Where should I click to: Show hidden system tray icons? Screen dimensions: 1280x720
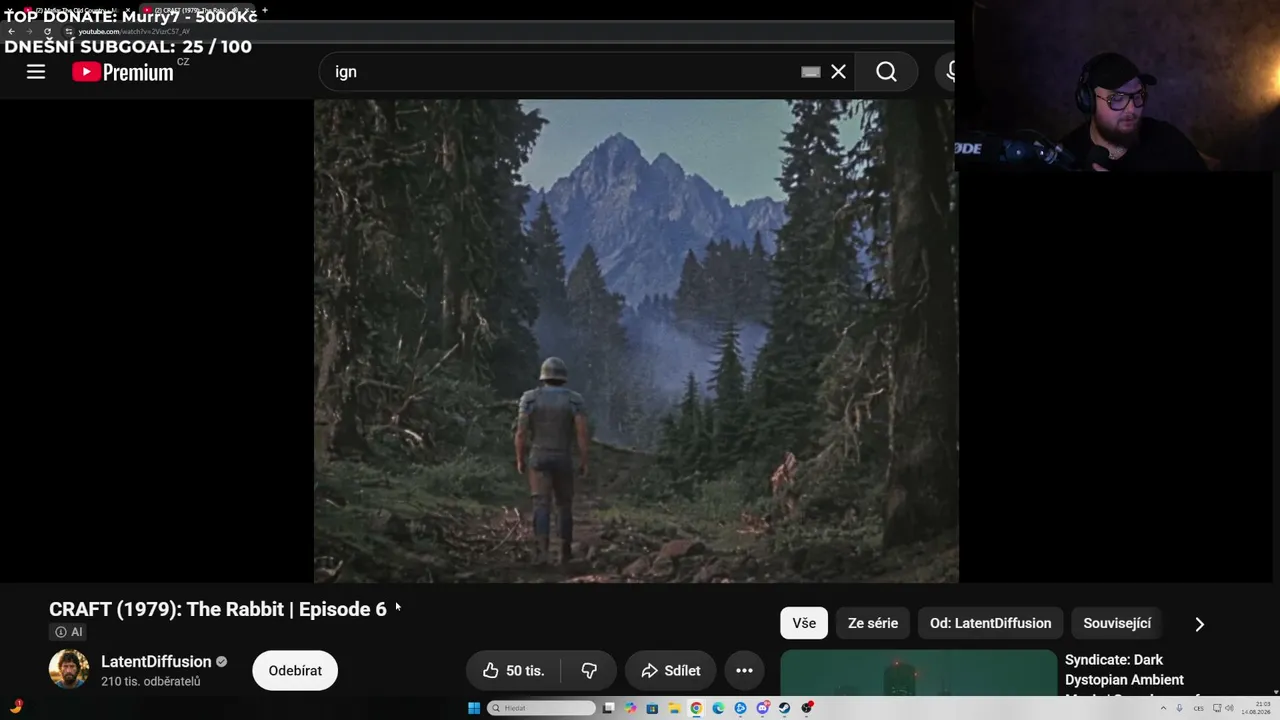pos(1163,708)
